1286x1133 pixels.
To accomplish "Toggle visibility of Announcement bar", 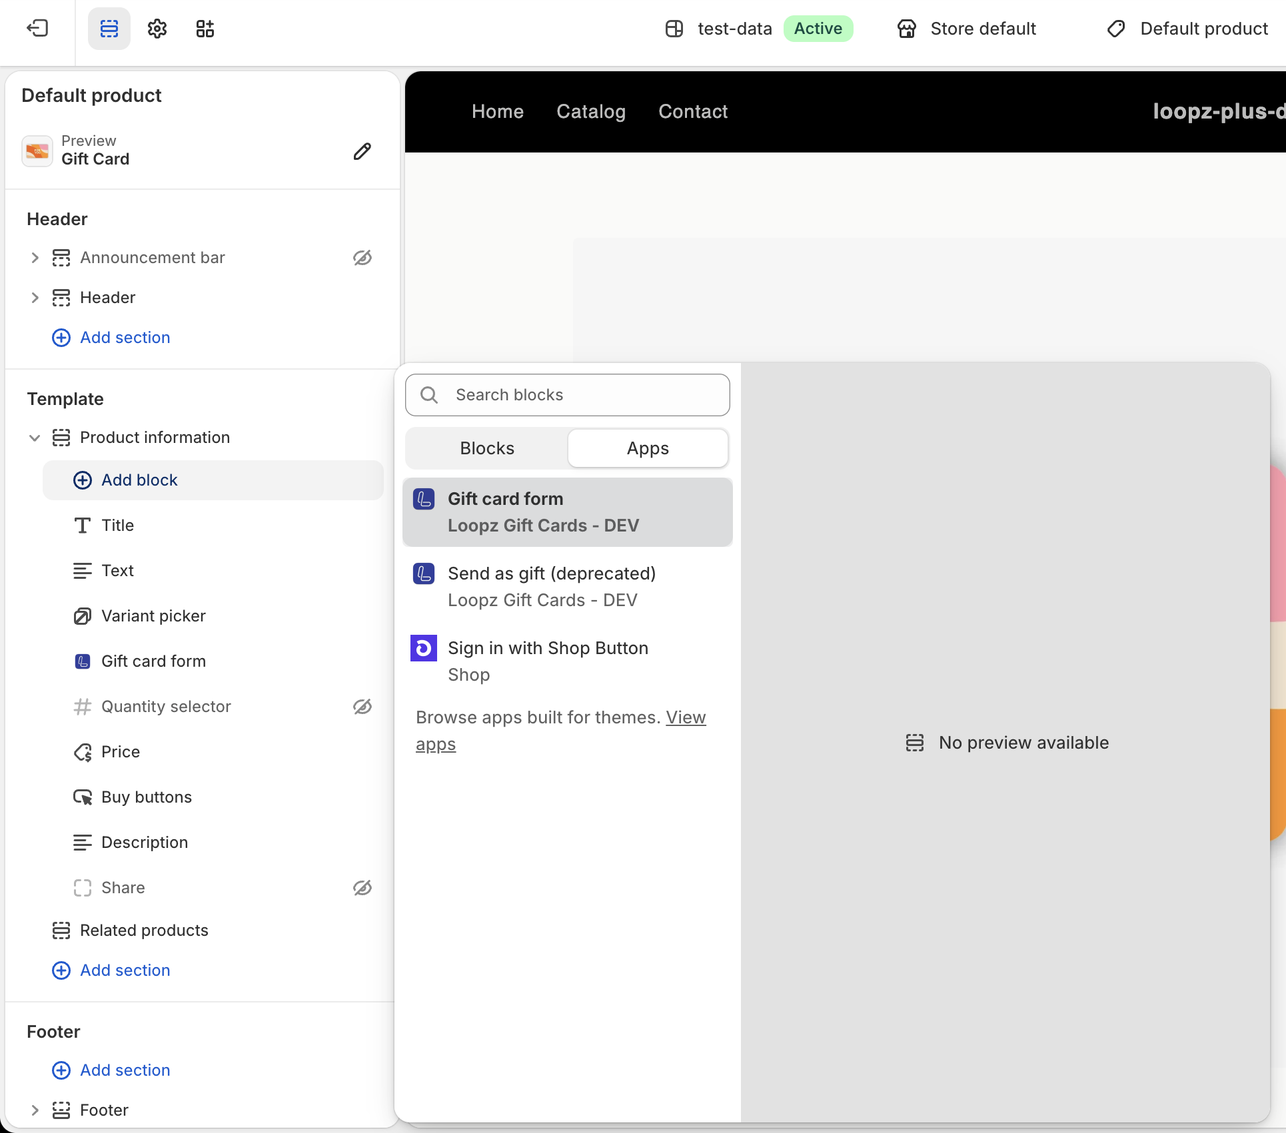I will (362, 258).
